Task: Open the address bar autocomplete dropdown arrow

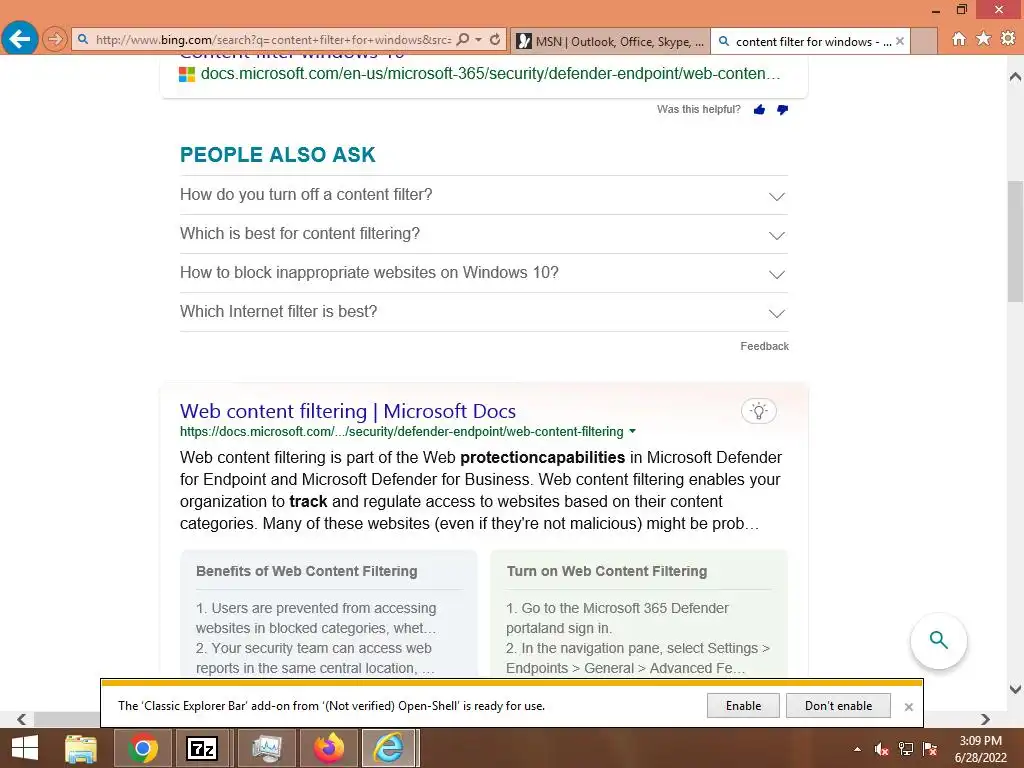Action: (x=479, y=40)
